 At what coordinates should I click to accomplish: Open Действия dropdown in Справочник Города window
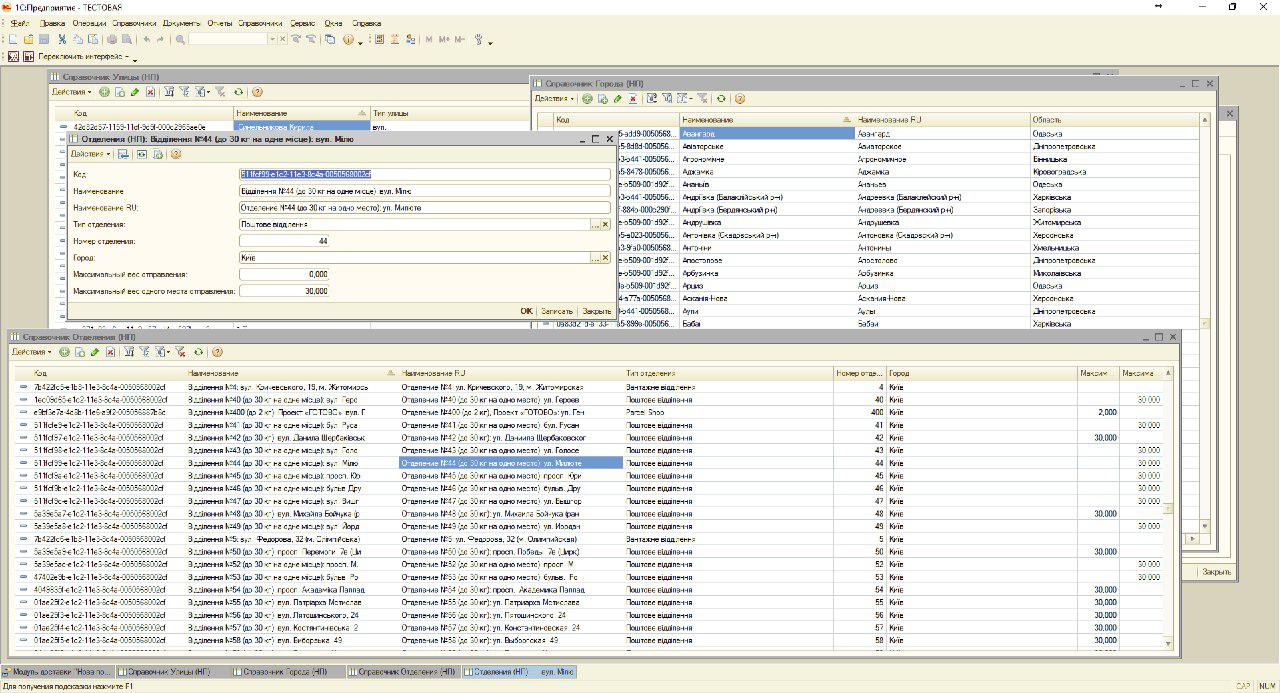(555, 99)
